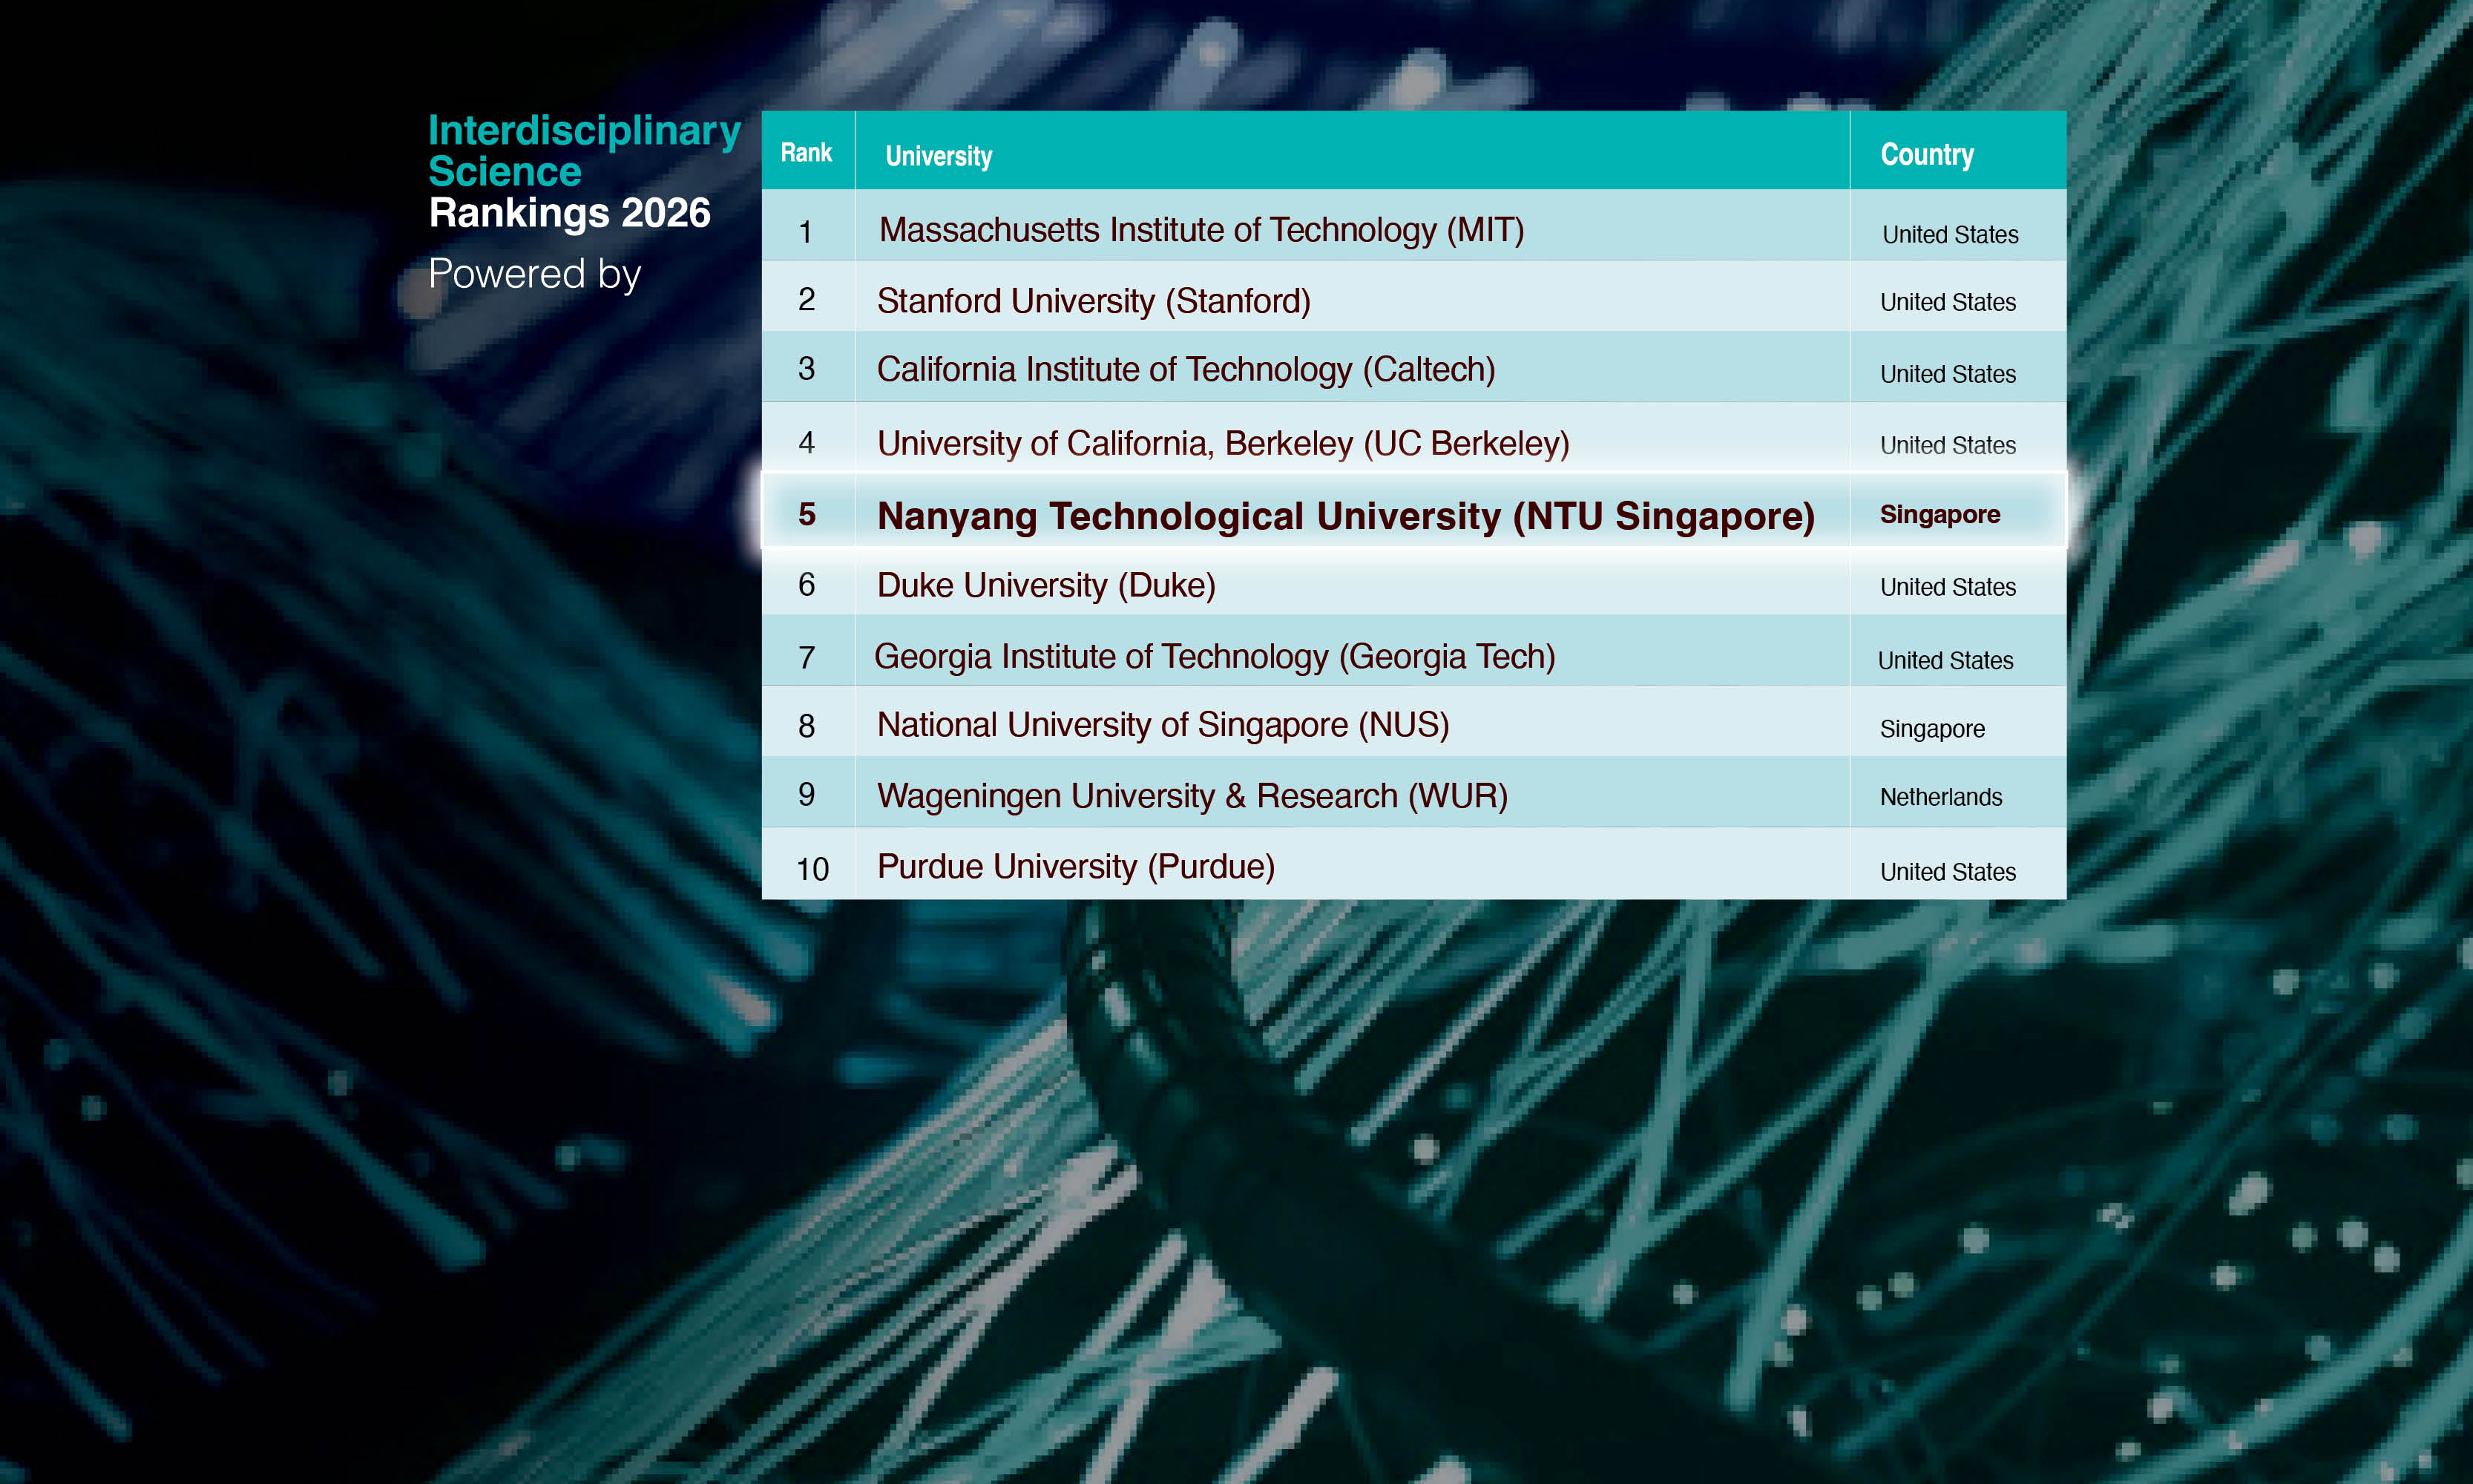Image resolution: width=2473 pixels, height=1484 pixels.
Task: Click the University column header
Action: (x=938, y=156)
